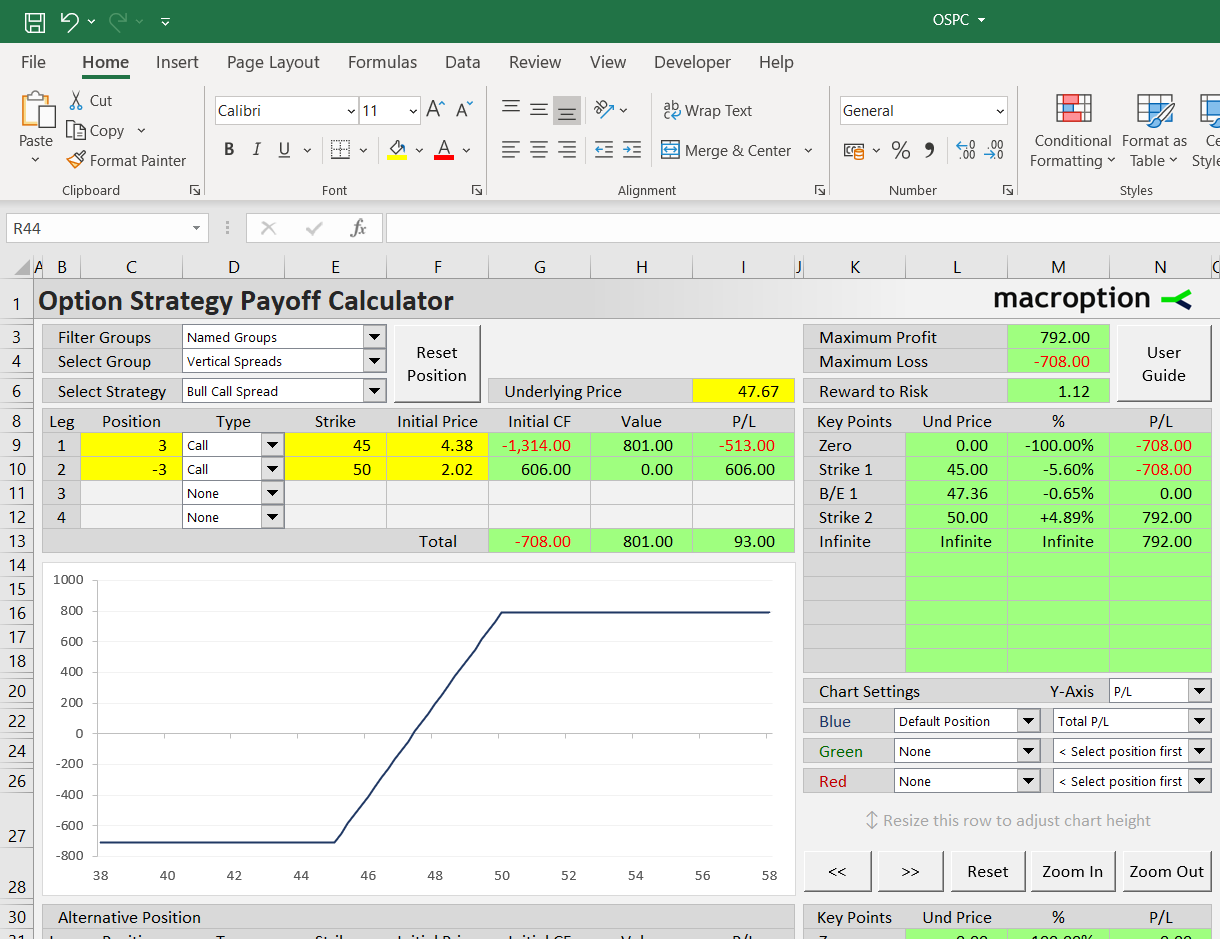Viewport: 1220px width, 939px height.
Task: Click the Save icon in the title bar
Action: tap(34, 21)
